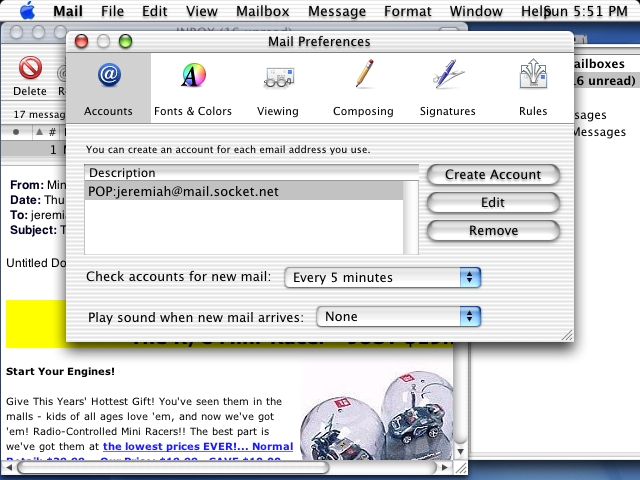Switch to Signatures preferences pane
Viewport: 640px width, 480px height.
[x=448, y=88]
